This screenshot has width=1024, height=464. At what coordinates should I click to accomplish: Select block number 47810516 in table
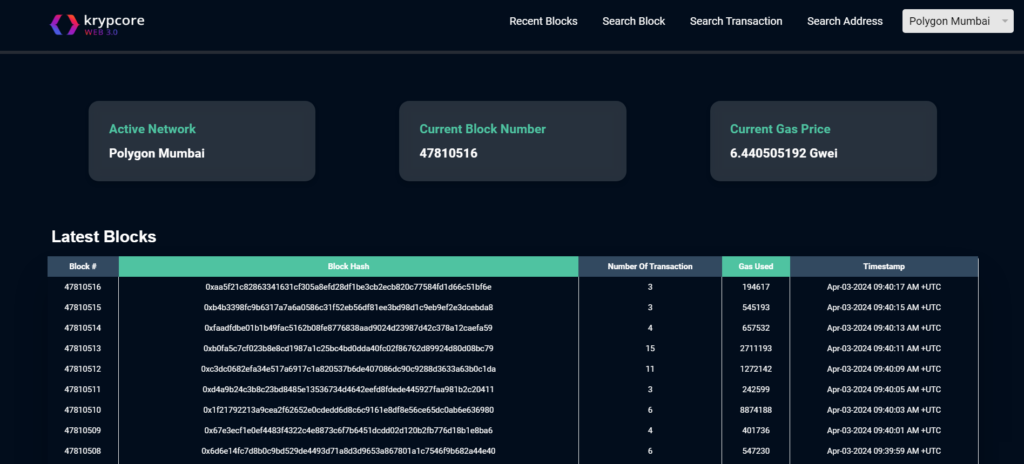coord(83,287)
